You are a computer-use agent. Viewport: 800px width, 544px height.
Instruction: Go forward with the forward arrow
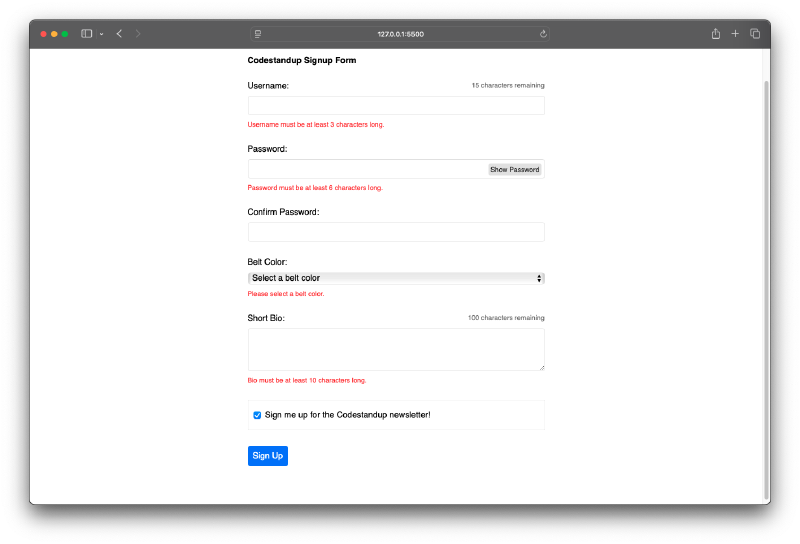click(138, 34)
